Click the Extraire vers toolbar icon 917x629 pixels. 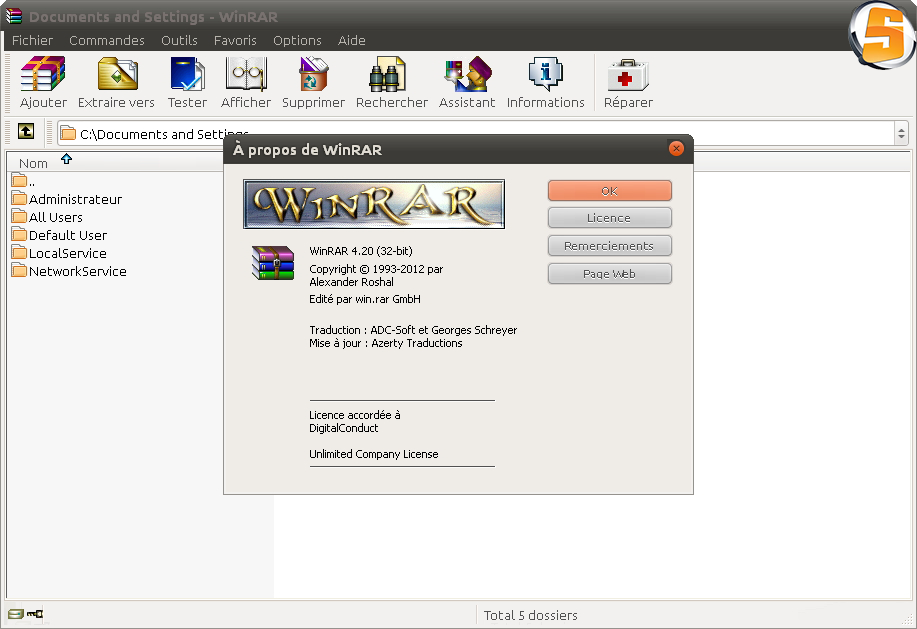coord(117,74)
